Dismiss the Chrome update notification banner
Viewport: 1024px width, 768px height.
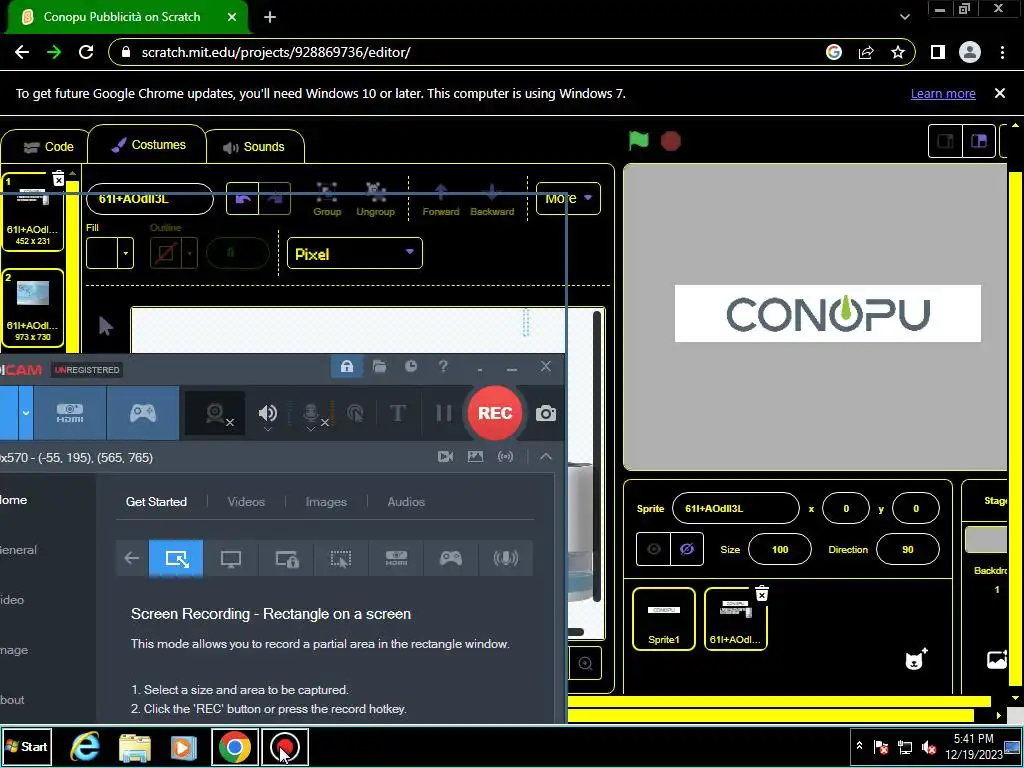pyautogui.click(x=999, y=93)
